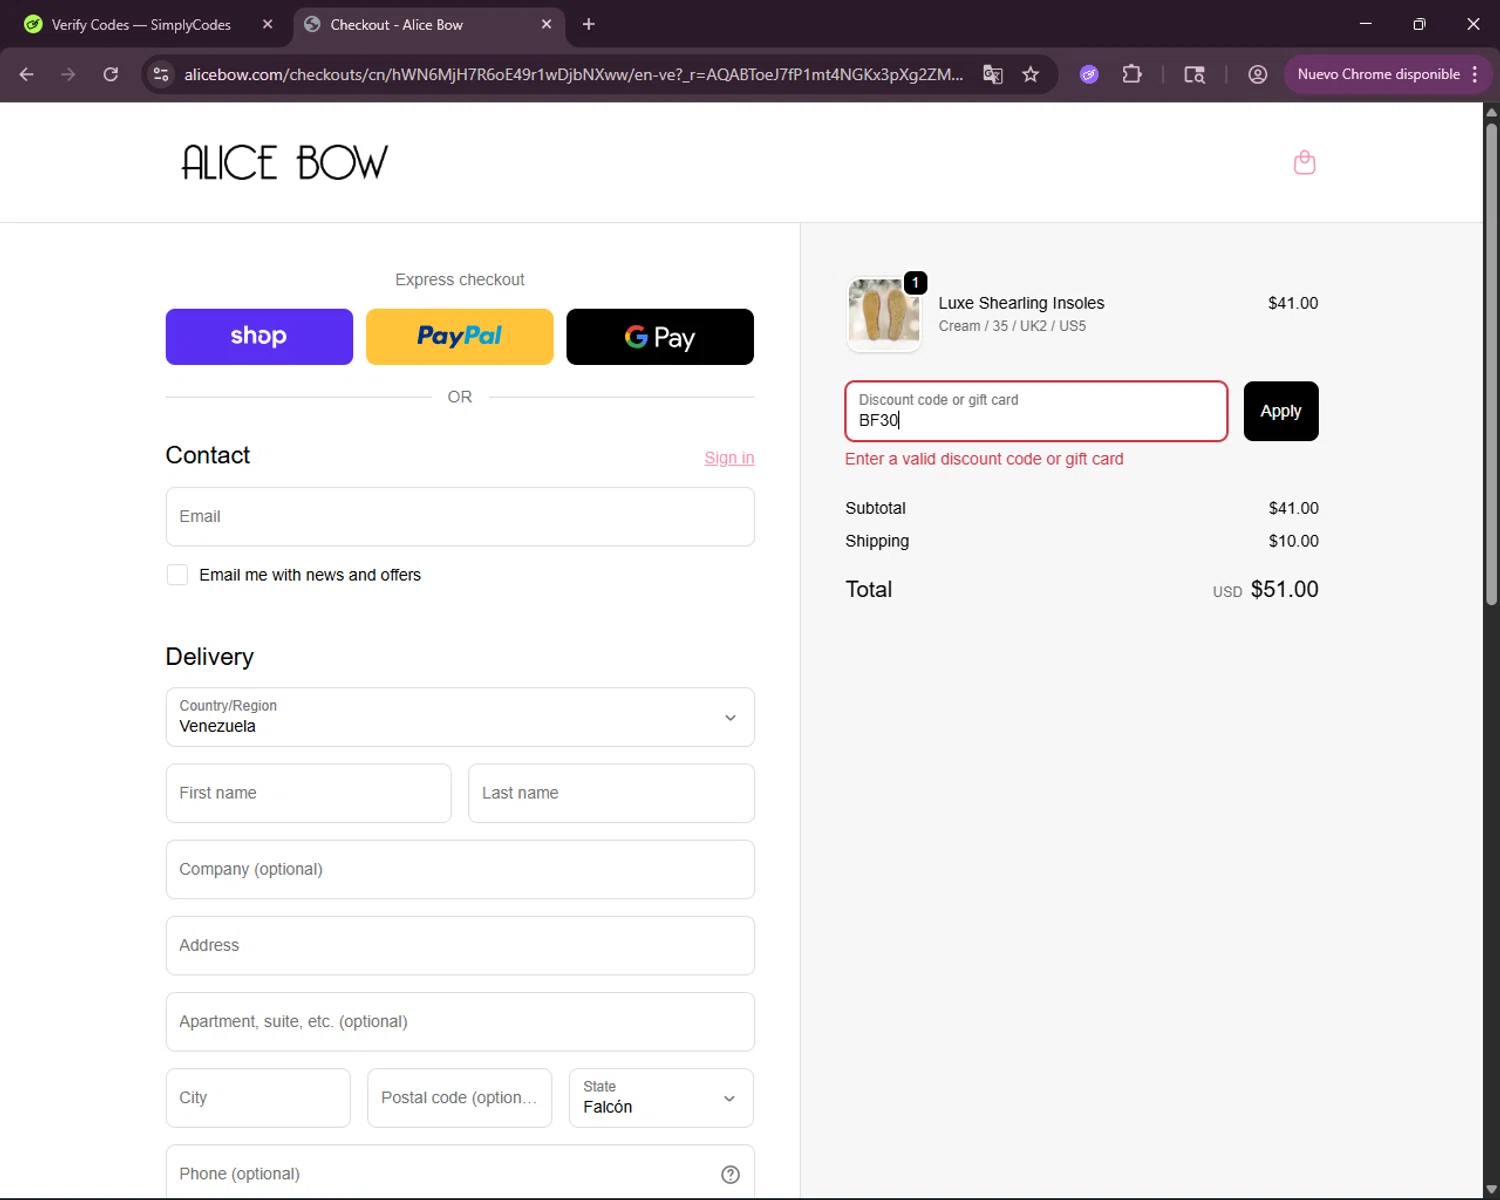1500x1200 pixels.
Task: Click the Apartment, suite, etc. field
Action: click(x=460, y=1022)
